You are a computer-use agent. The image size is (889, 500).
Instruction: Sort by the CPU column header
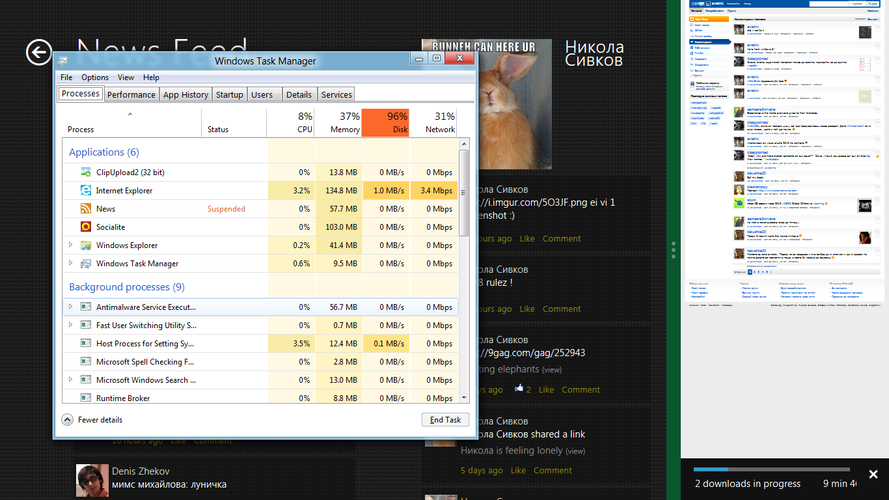(290, 122)
